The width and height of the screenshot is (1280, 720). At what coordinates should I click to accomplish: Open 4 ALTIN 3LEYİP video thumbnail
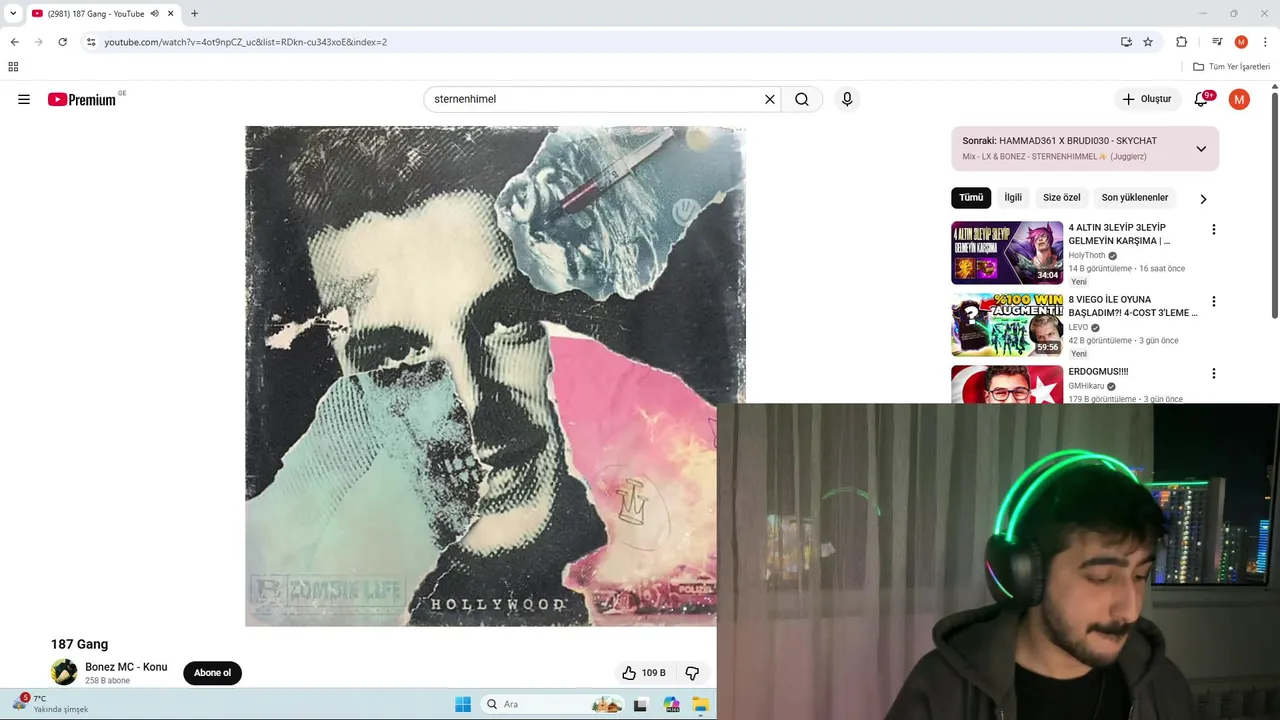[x=1007, y=252]
